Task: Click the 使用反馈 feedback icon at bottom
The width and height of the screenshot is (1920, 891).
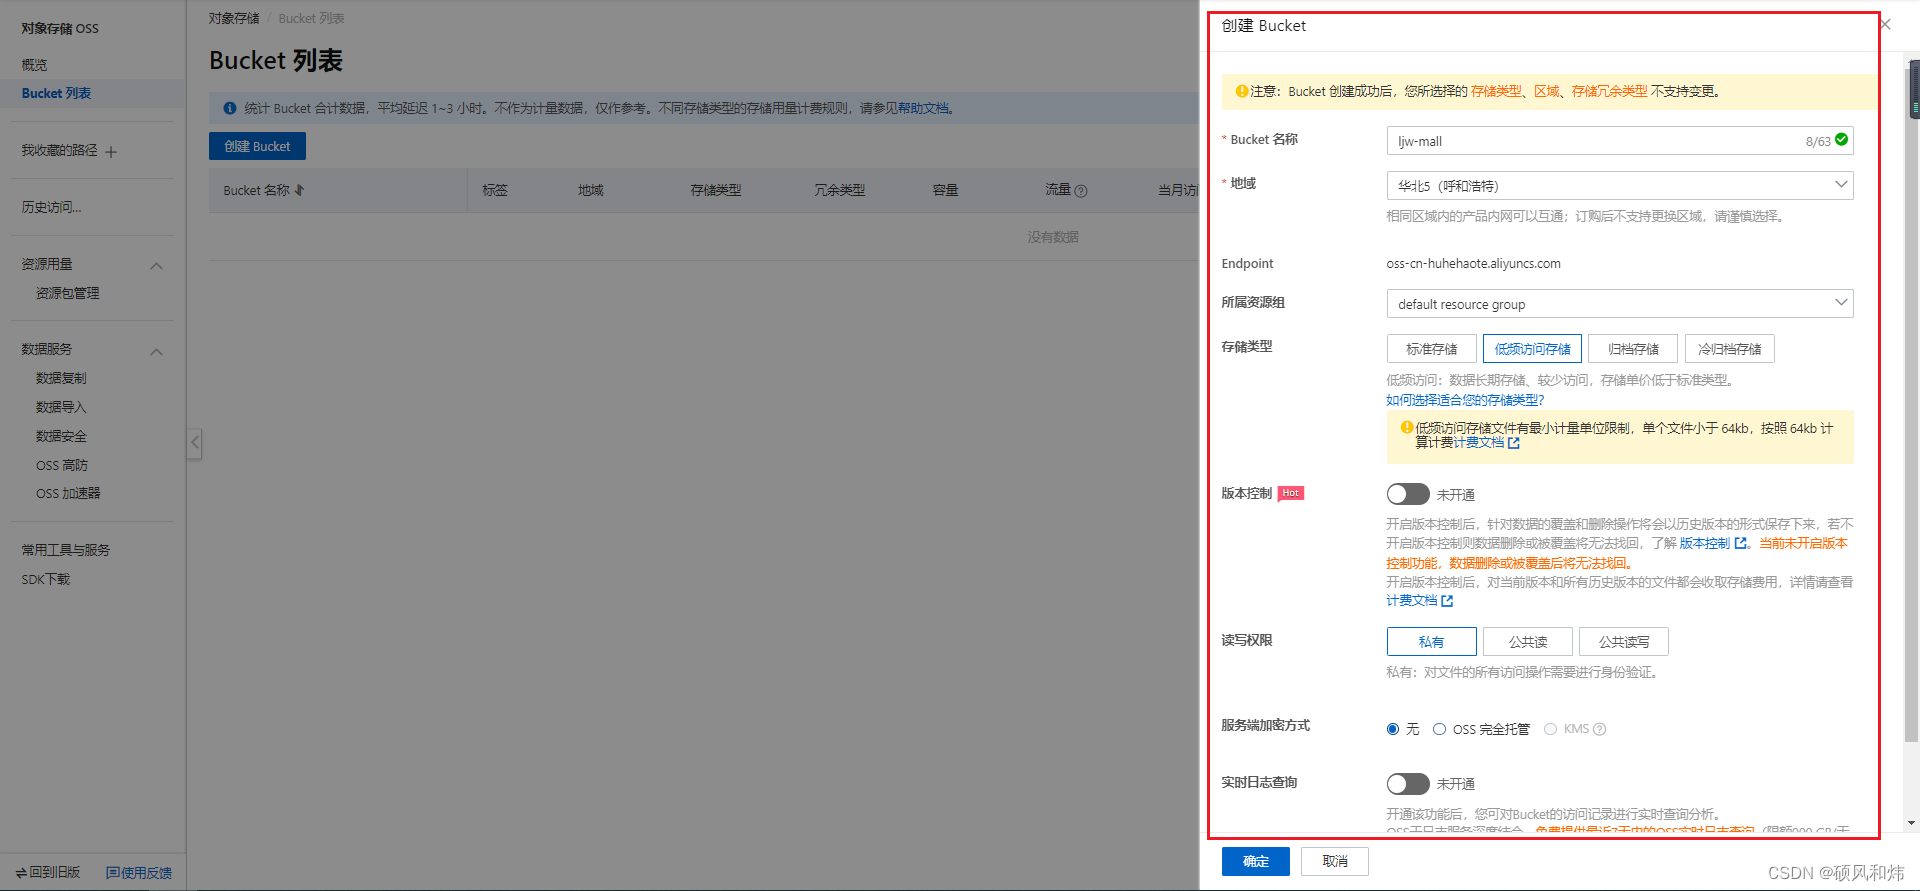Action: [x=112, y=873]
